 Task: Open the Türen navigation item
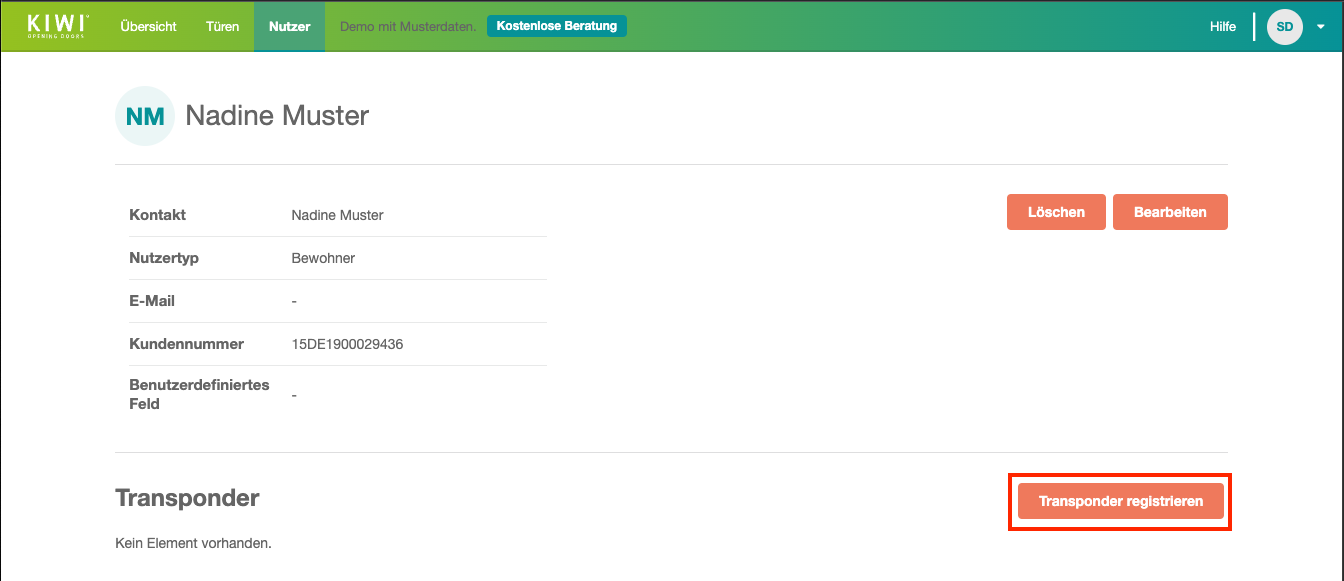pos(222,27)
